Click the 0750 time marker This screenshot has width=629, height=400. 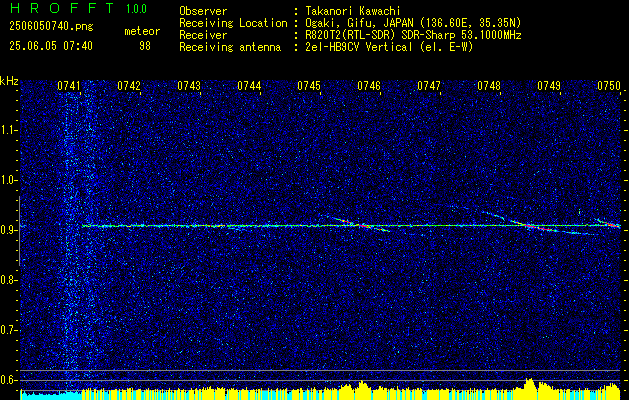[x=609, y=86]
